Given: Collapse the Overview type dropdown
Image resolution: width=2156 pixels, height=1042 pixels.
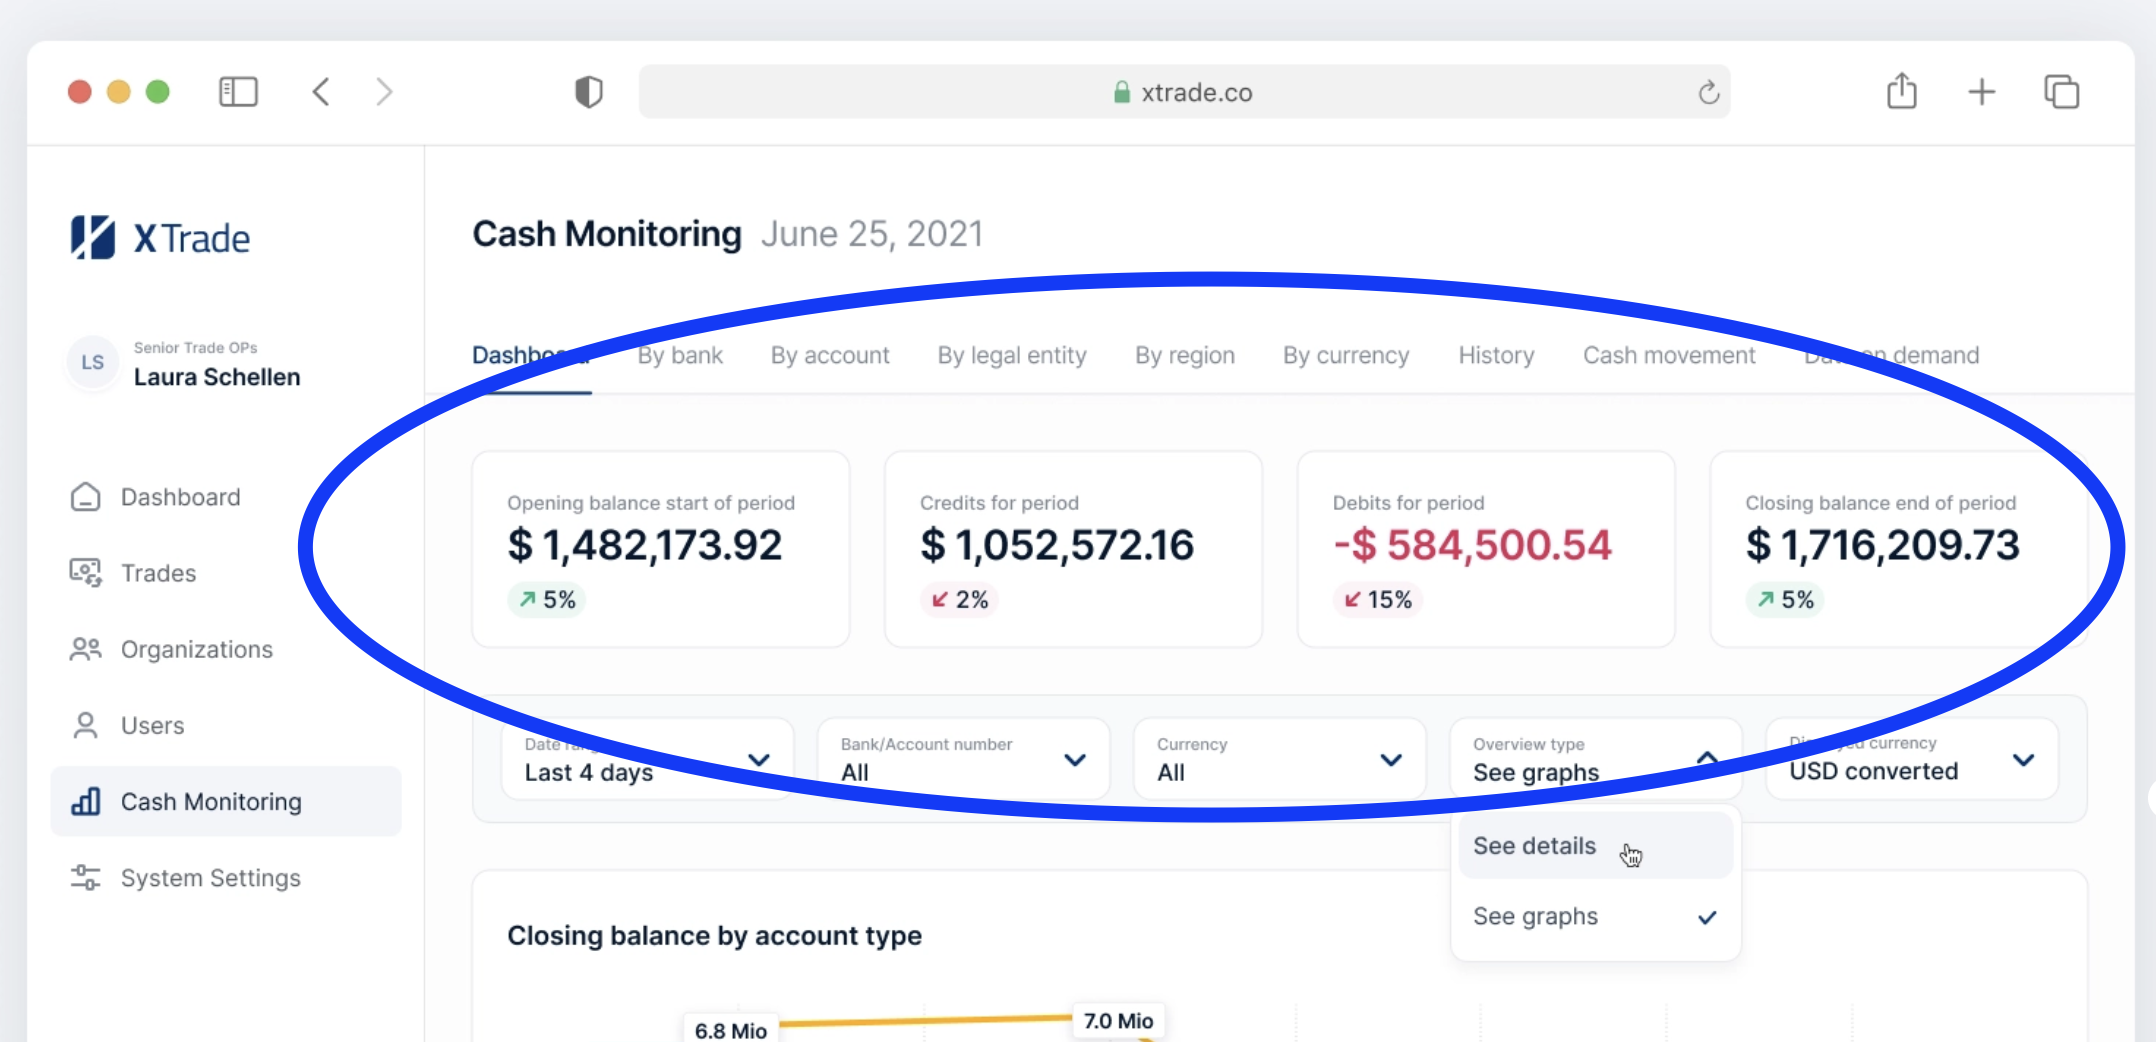Looking at the screenshot, I should (1596, 759).
